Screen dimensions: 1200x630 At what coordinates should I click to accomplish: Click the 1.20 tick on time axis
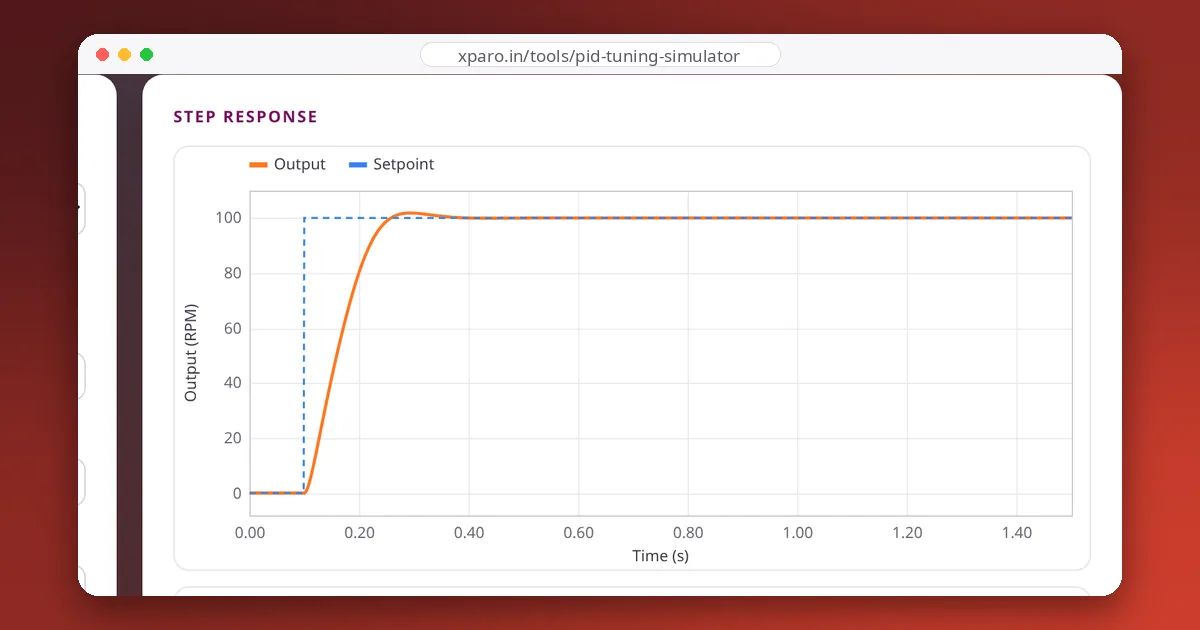pyautogui.click(x=907, y=533)
